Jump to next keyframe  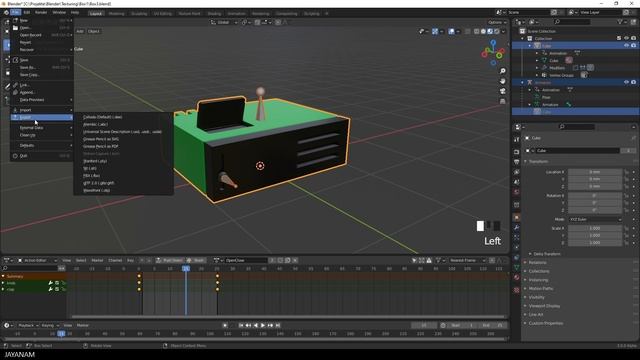(270, 325)
